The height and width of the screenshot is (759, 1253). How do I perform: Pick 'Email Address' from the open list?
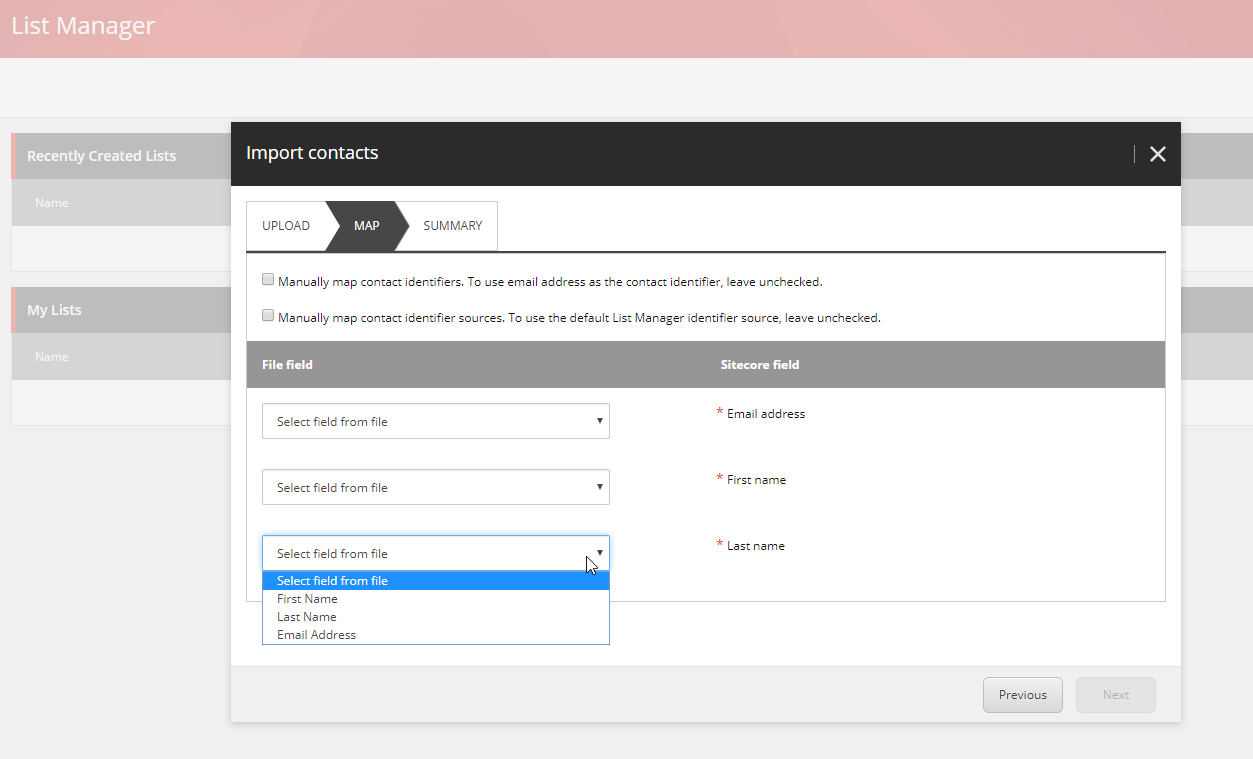click(x=436, y=635)
